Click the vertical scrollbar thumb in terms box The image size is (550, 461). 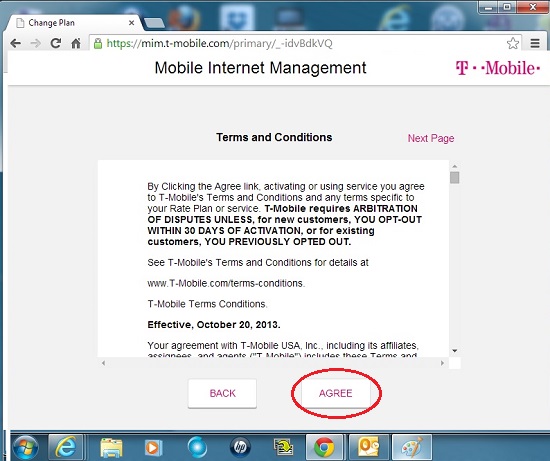click(x=455, y=178)
